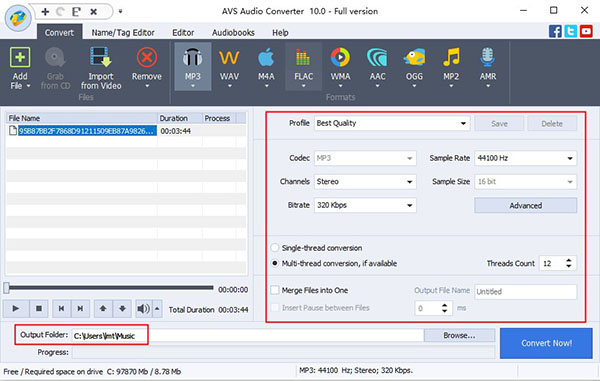Screen dimensions: 600x381
Task: Click the playback position slider handle
Action: (7, 288)
